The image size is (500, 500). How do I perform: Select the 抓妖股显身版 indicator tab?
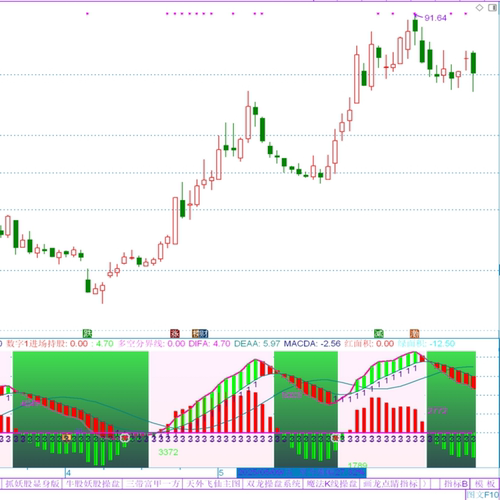point(32,484)
